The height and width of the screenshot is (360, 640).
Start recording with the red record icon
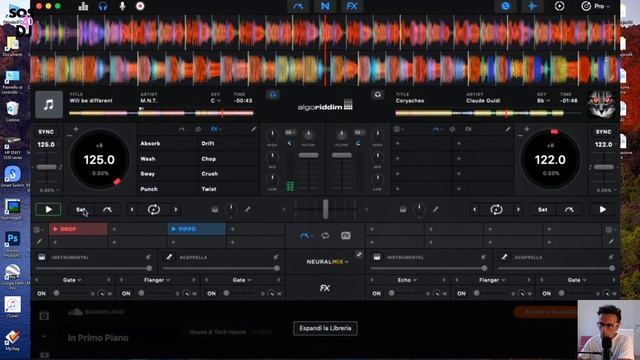pyautogui.click(x=140, y=6)
